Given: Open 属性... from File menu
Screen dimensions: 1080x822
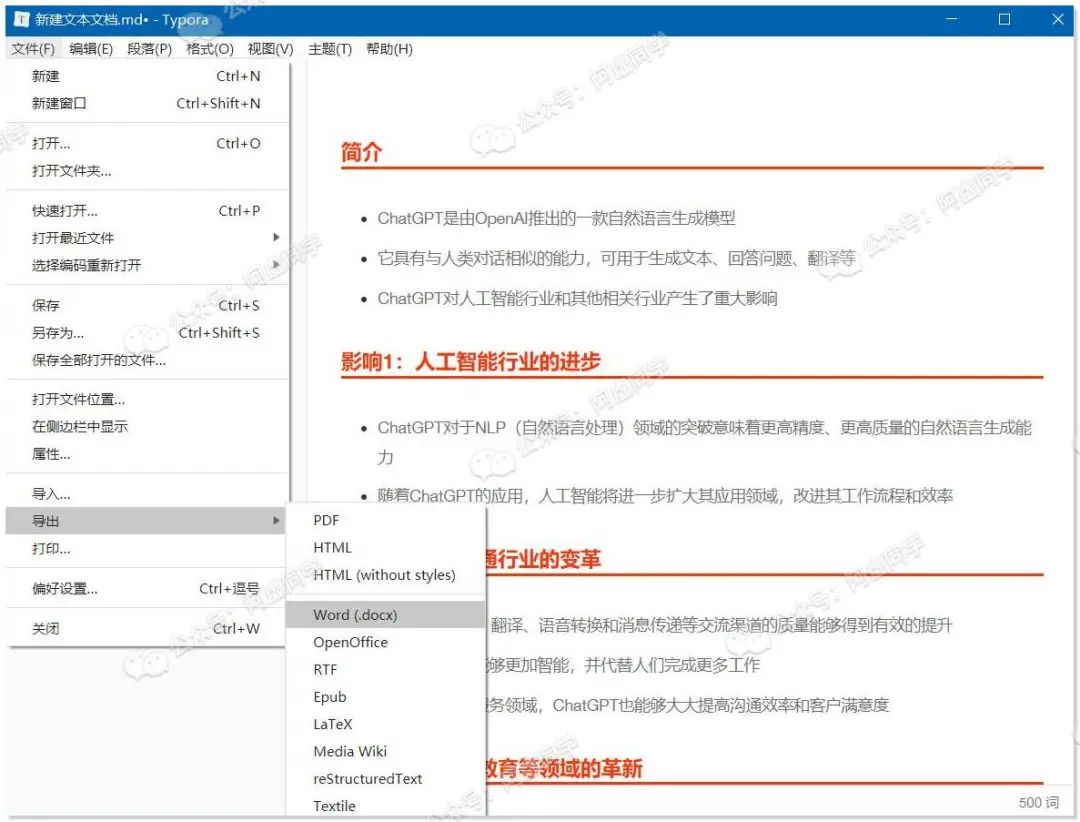Looking at the screenshot, I should (145, 454).
